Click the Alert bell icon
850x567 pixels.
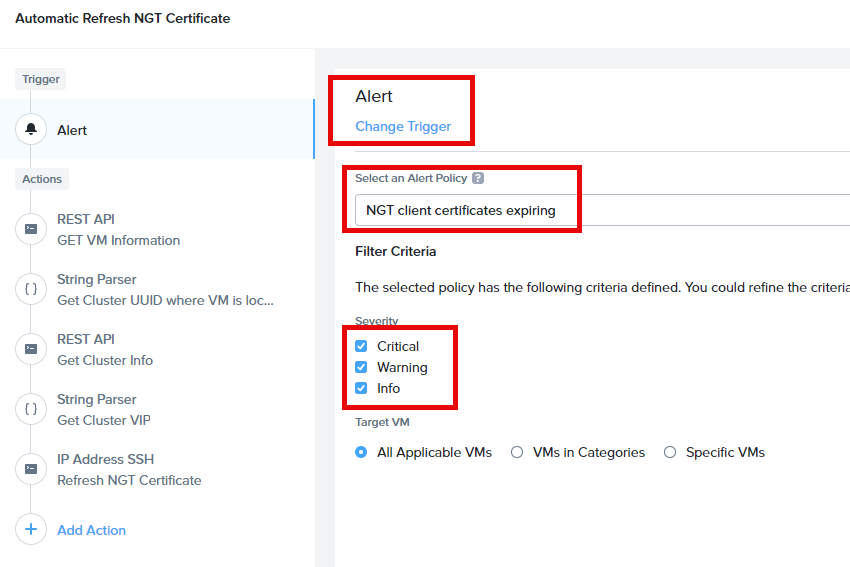click(31, 130)
